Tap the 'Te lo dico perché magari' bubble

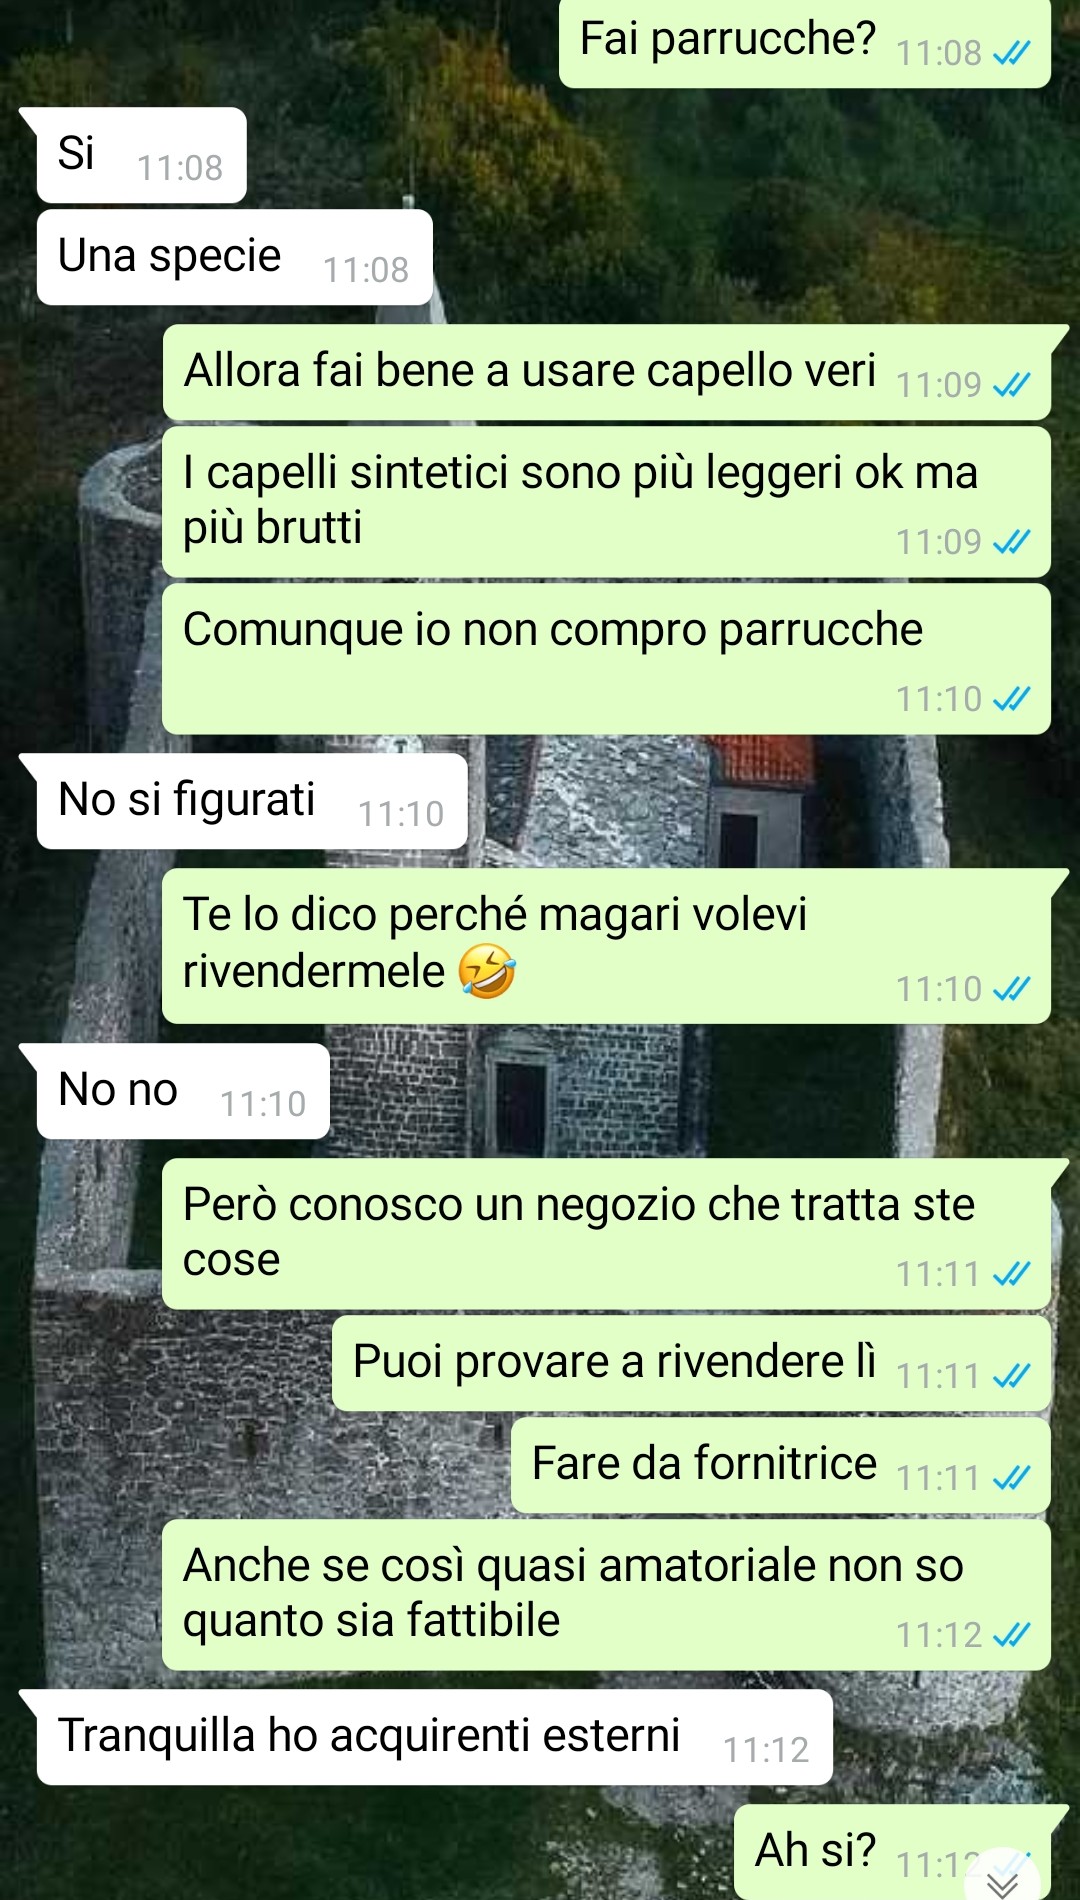pos(606,946)
